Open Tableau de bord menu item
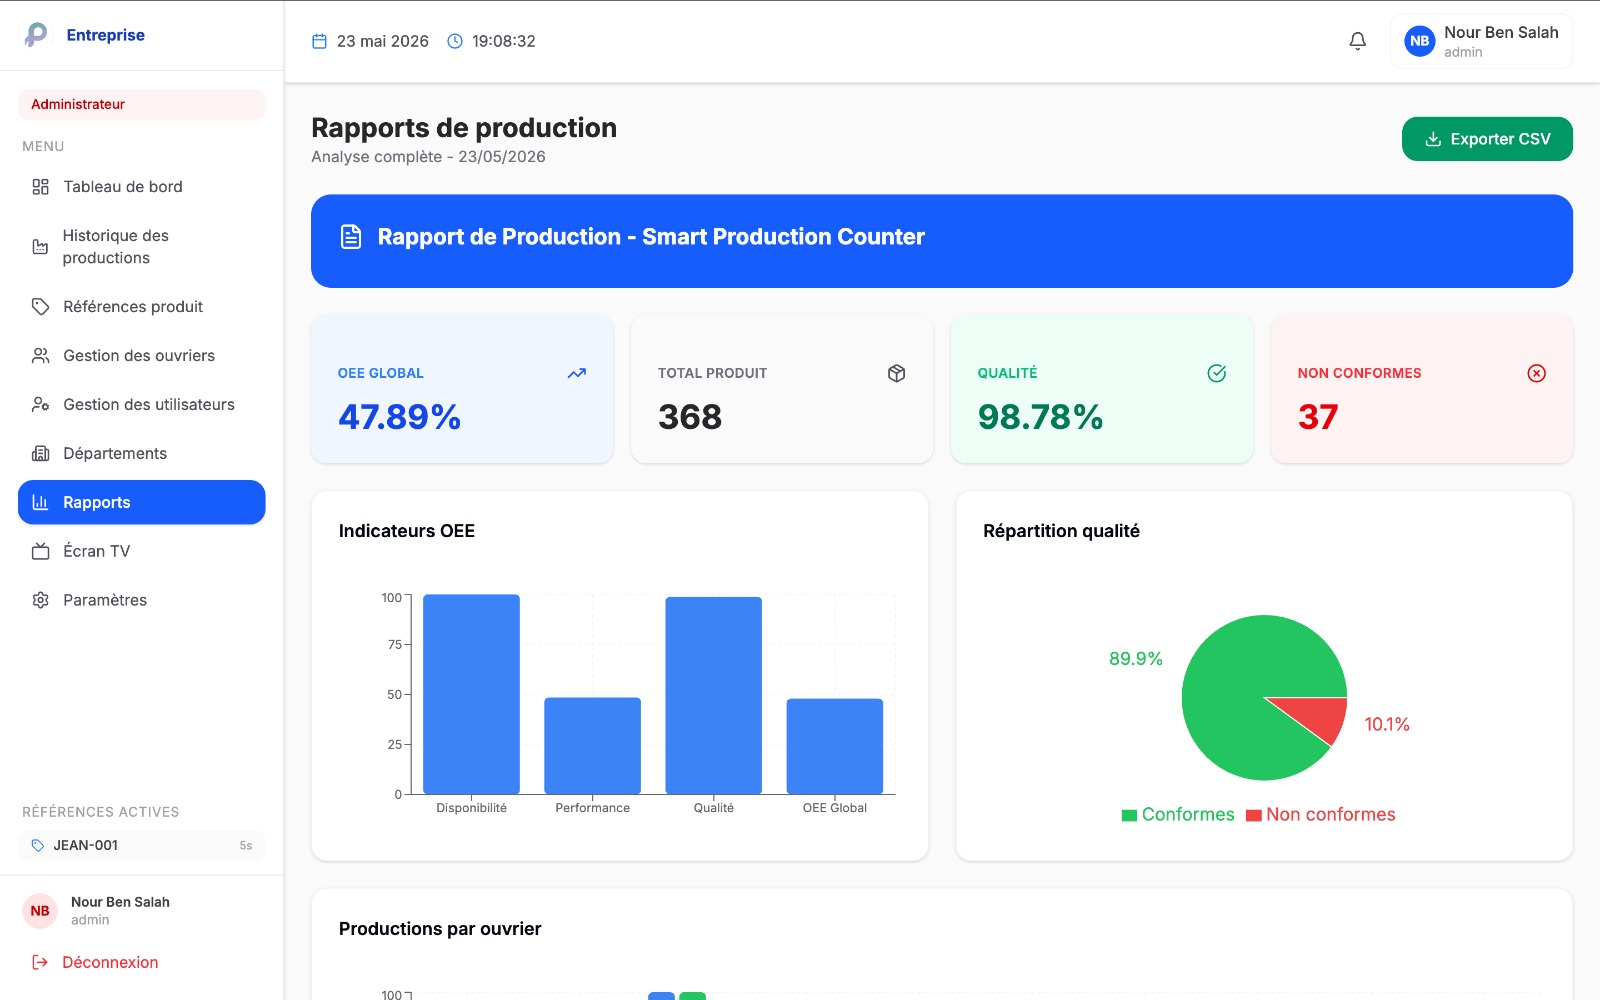The width and height of the screenshot is (1600, 1000). [142, 187]
